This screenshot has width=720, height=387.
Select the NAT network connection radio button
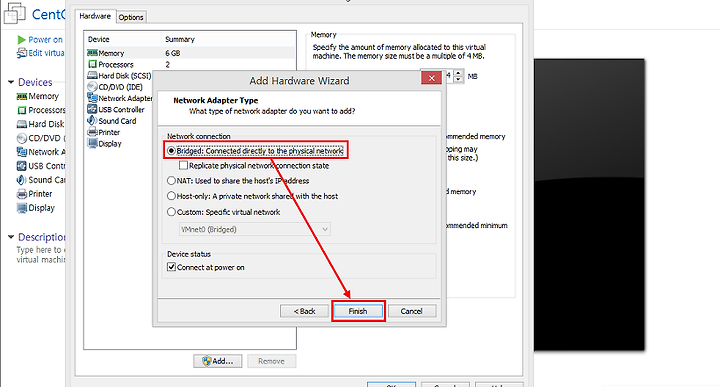pos(171,181)
